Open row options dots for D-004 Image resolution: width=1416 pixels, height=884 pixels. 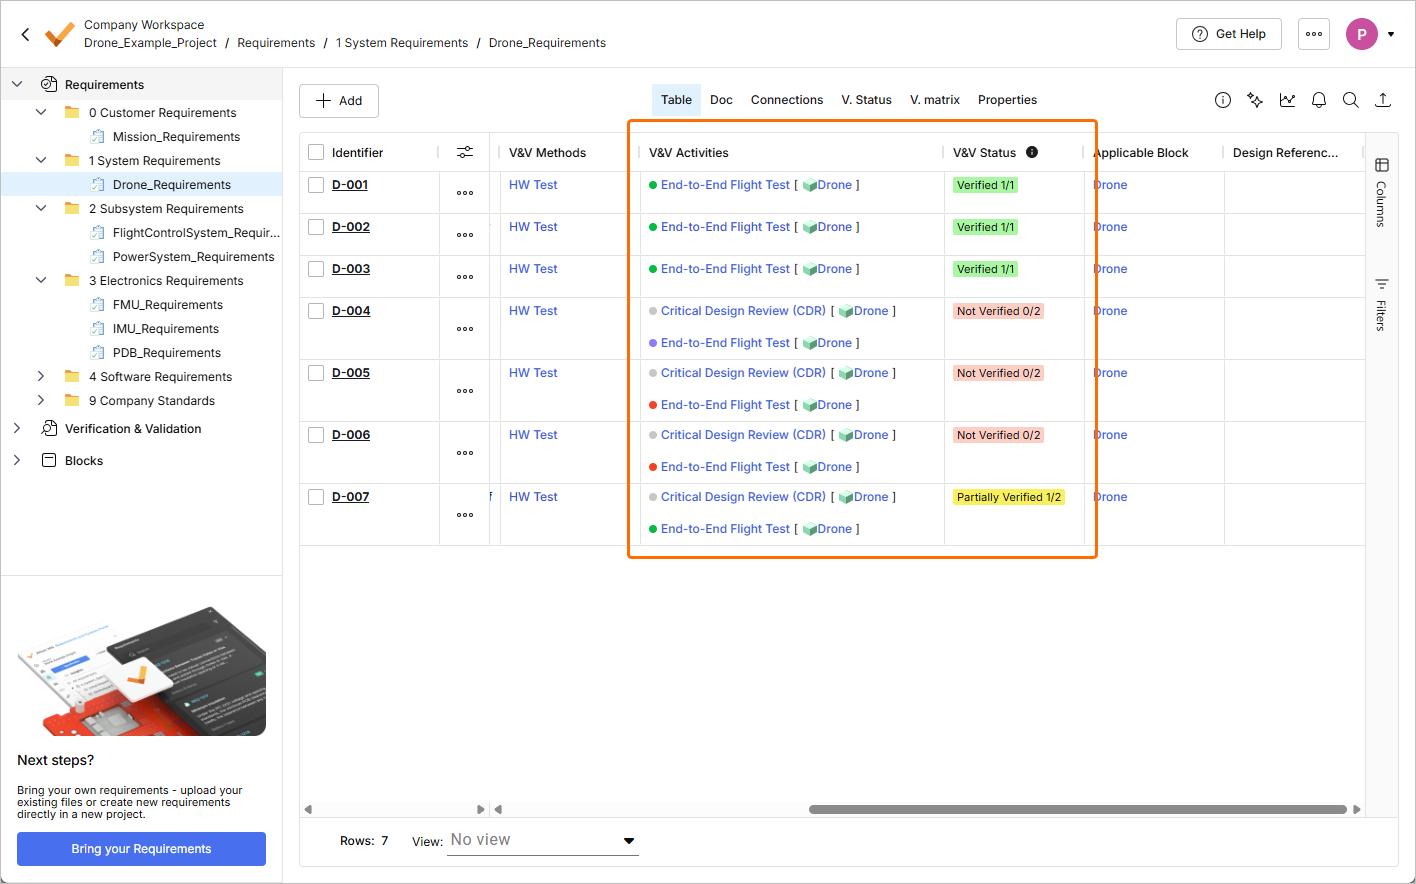pos(465,329)
